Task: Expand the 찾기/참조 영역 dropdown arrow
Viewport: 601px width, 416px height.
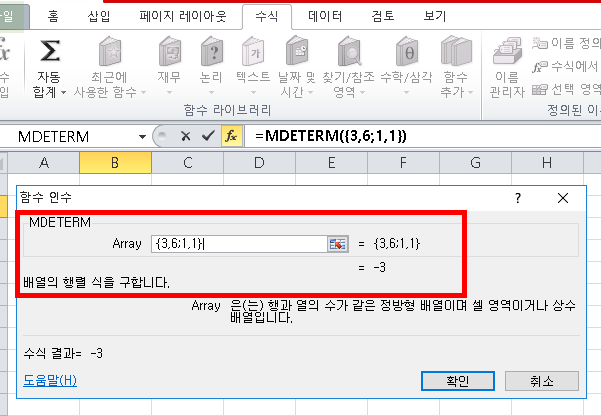Action: tap(362, 92)
